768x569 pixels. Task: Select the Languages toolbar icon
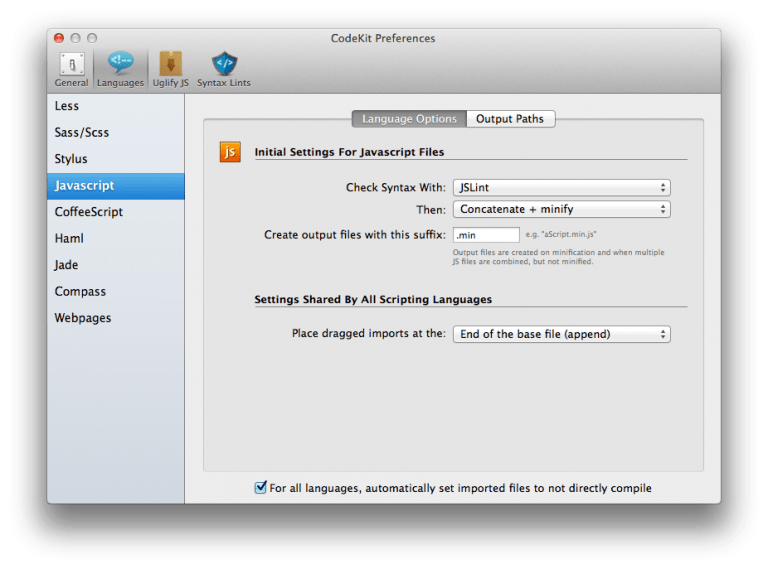[120, 70]
